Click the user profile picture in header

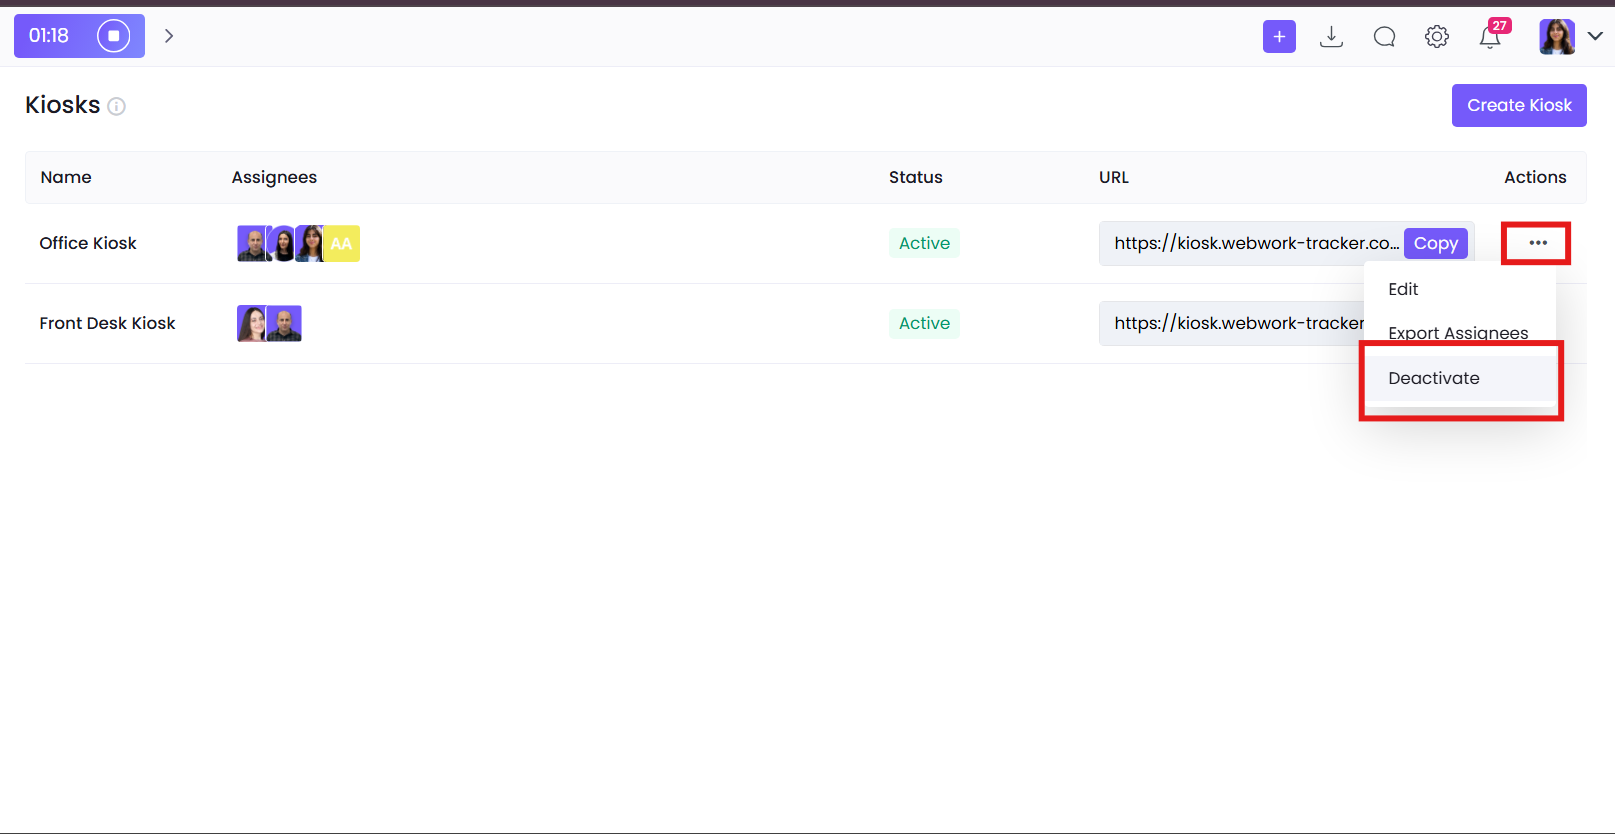coord(1556,37)
